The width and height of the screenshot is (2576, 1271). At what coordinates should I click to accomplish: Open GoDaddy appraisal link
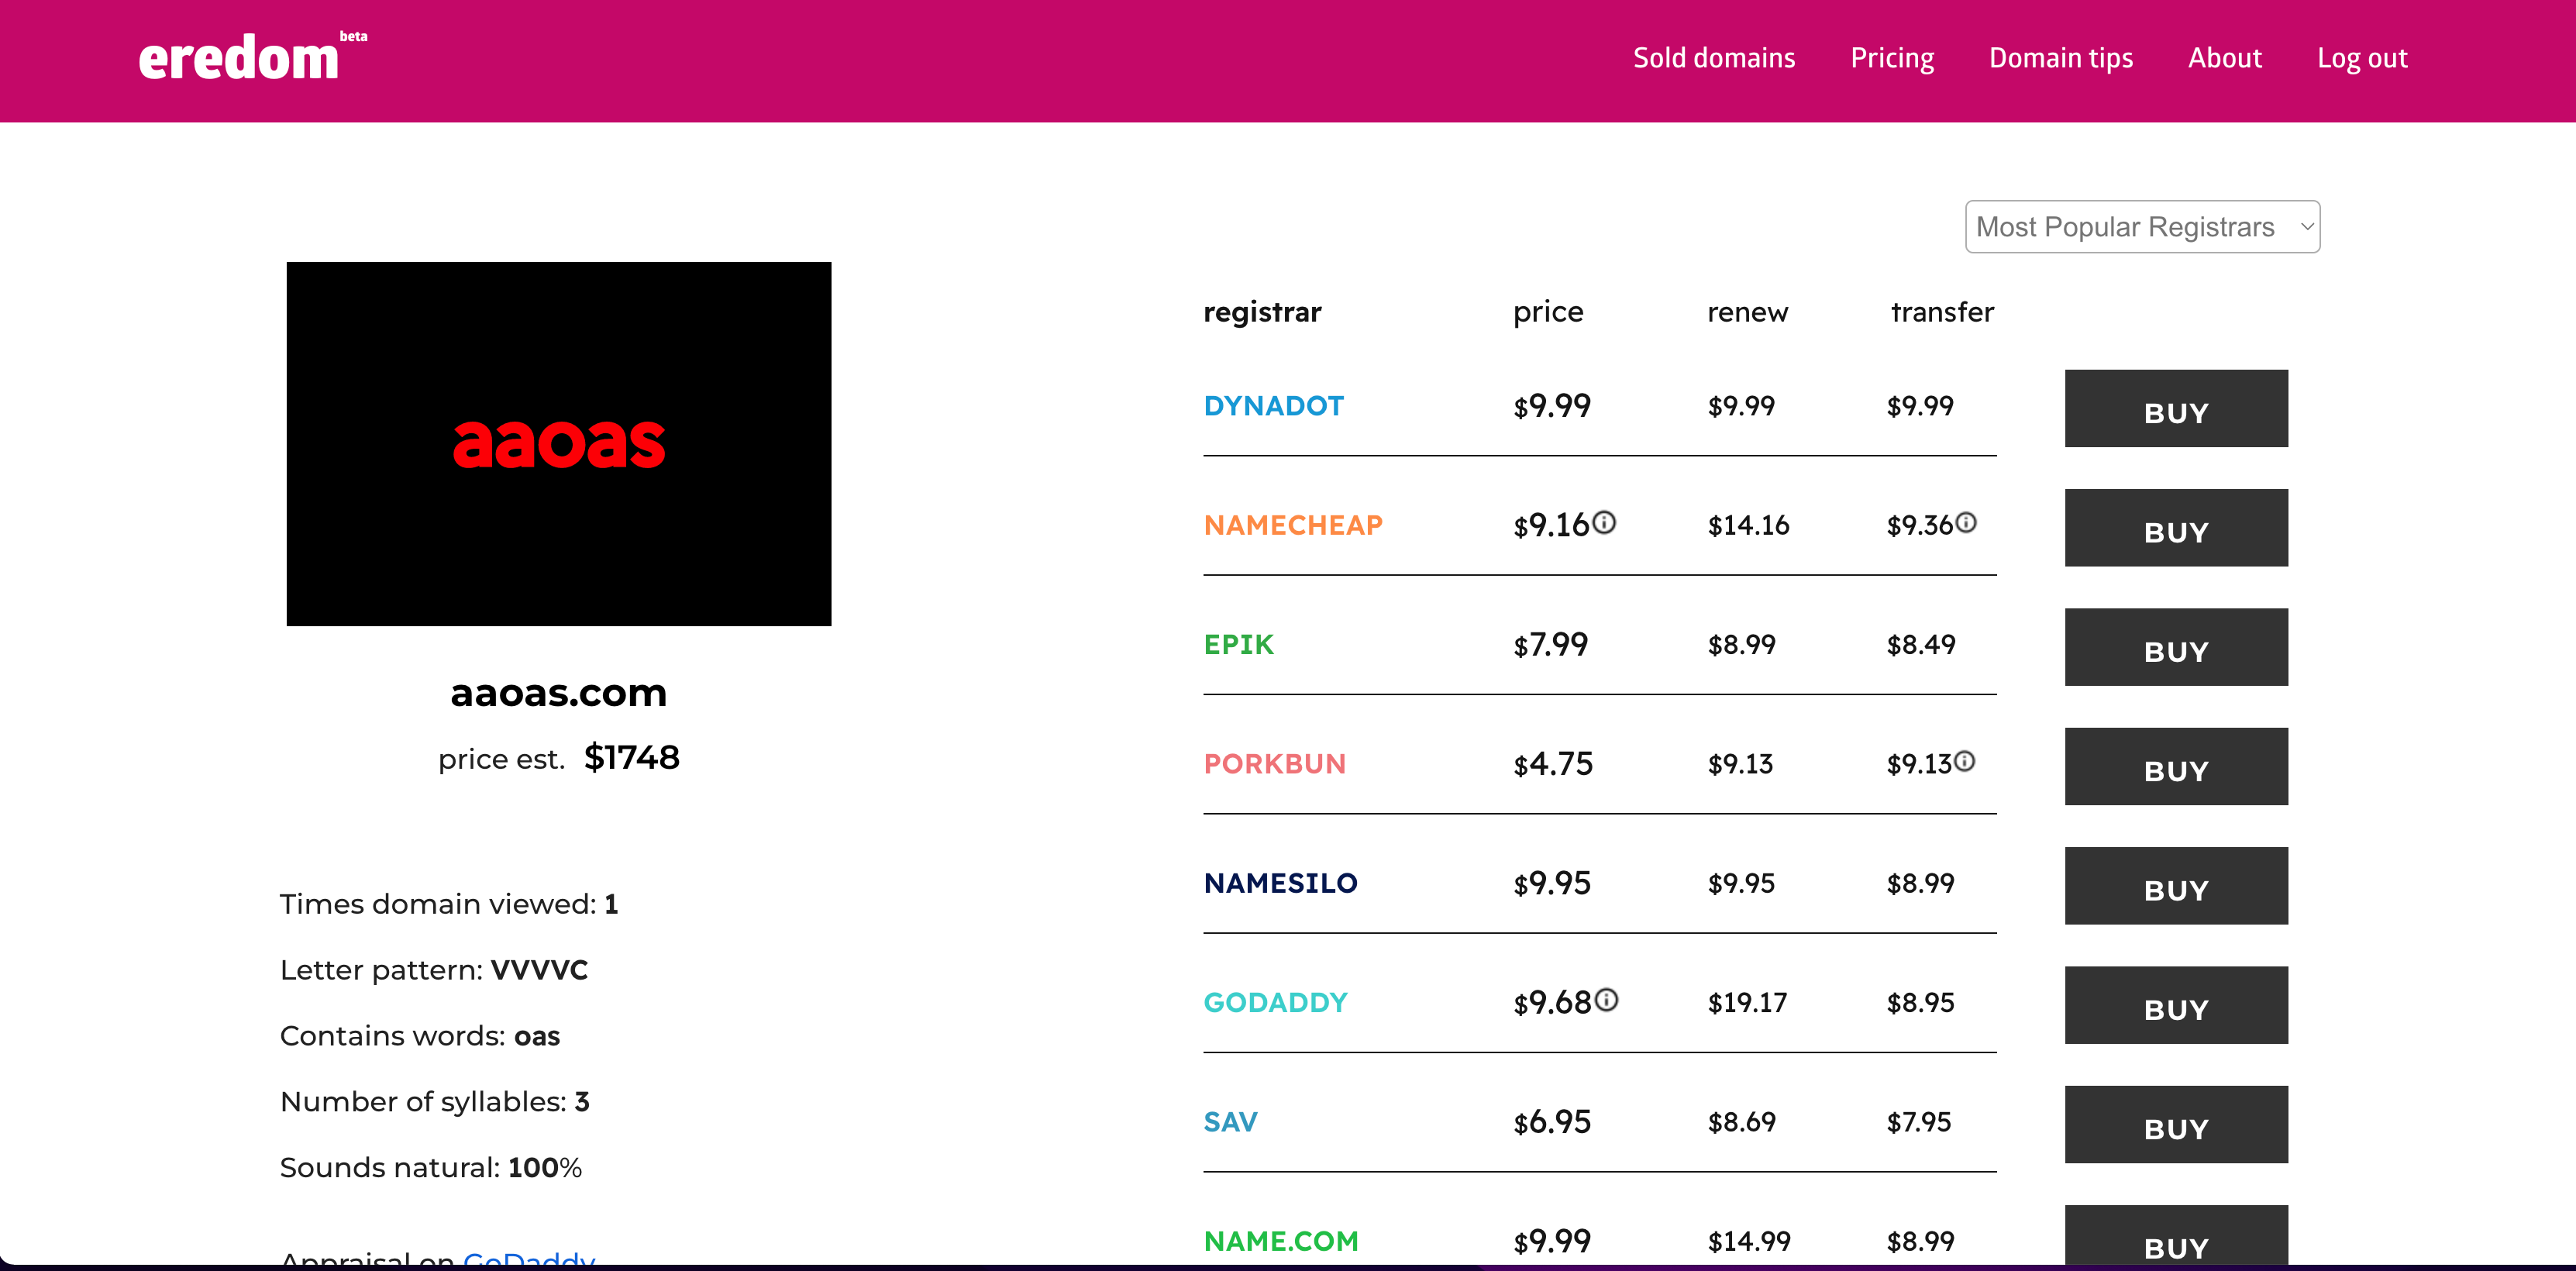pyautogui.click(x=528, y=1258)
